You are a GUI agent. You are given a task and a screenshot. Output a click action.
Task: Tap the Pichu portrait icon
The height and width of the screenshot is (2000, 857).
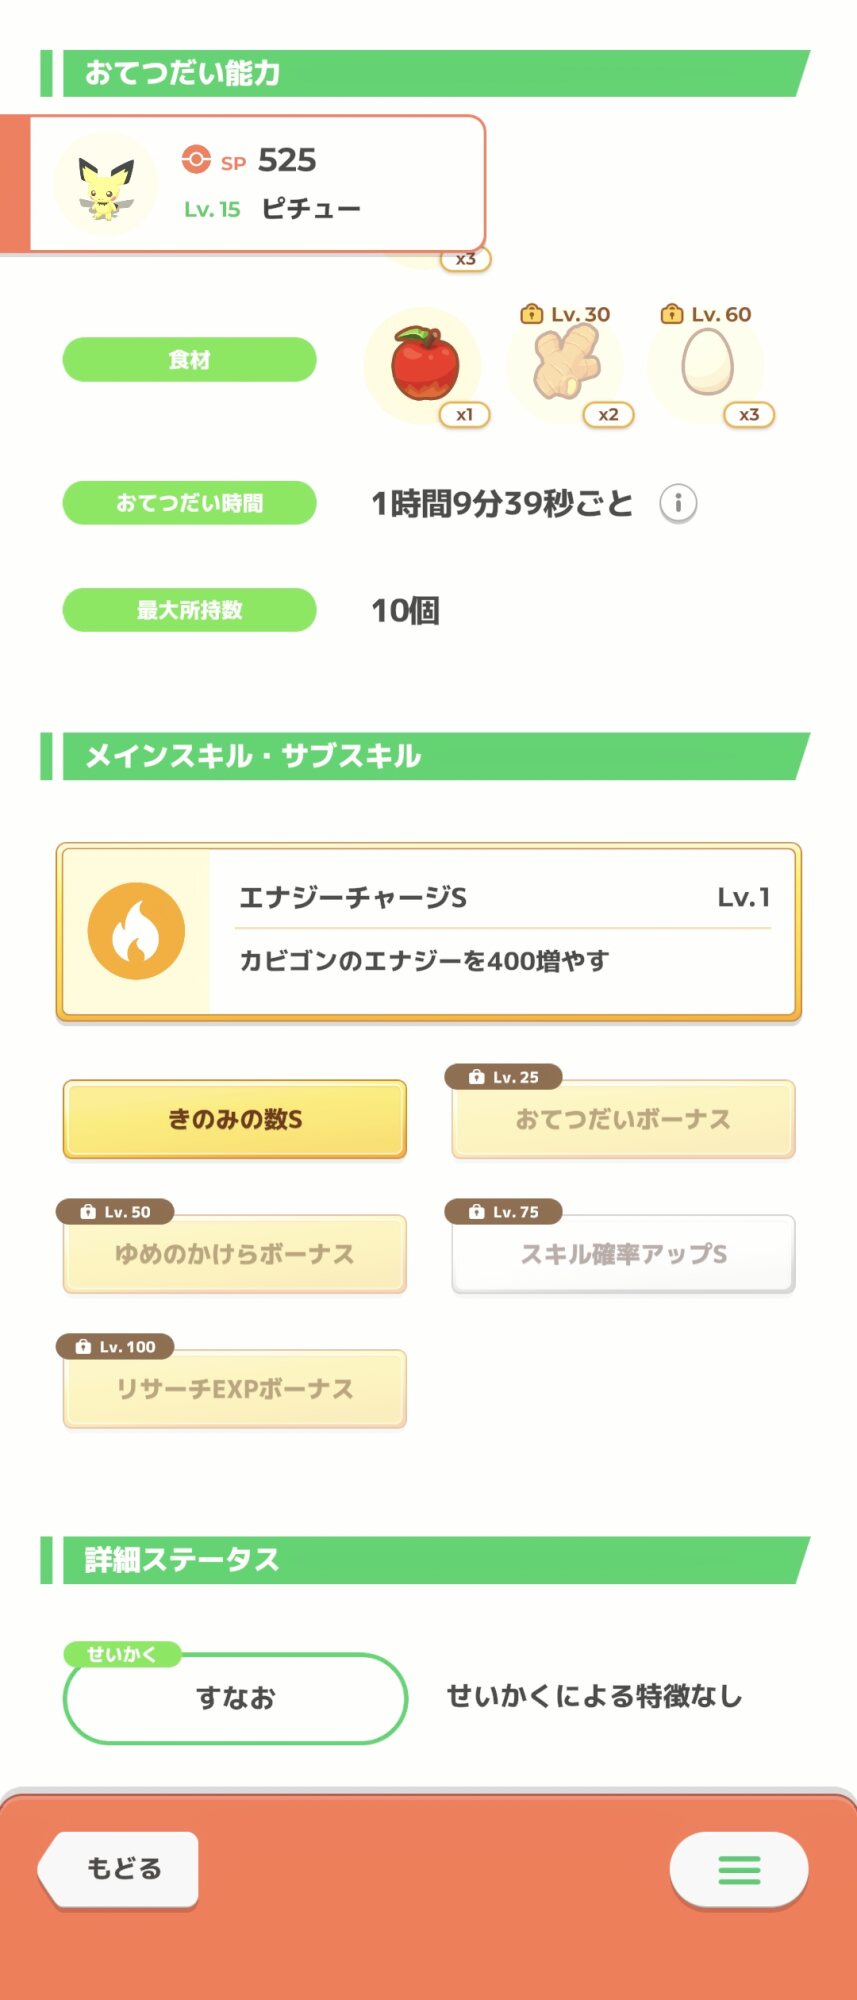[105, 184]
